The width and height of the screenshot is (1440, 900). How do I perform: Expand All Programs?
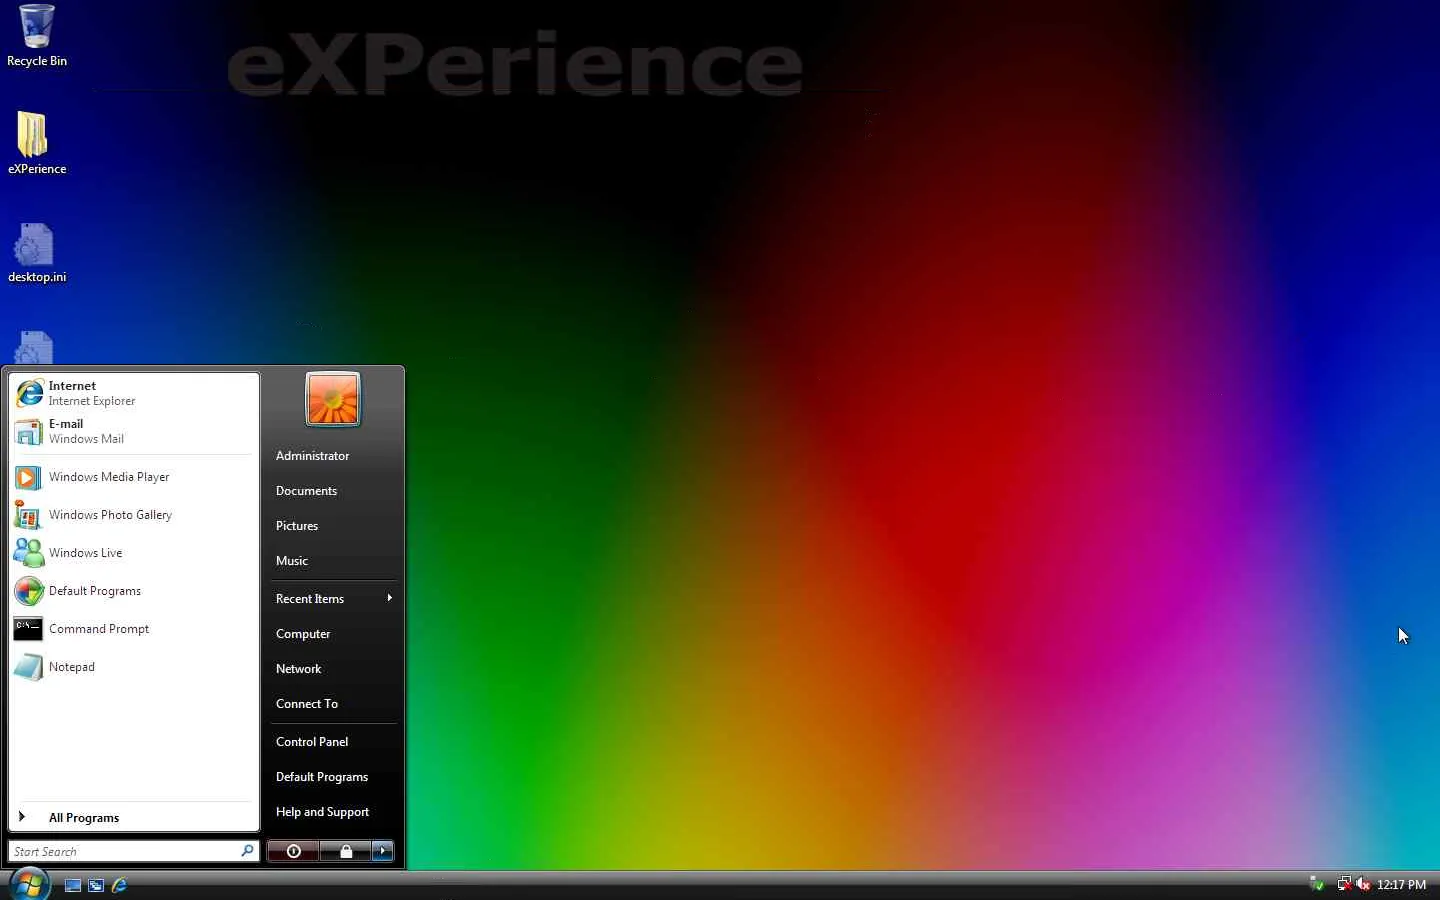pyautogui.click(x=134, y=817)
